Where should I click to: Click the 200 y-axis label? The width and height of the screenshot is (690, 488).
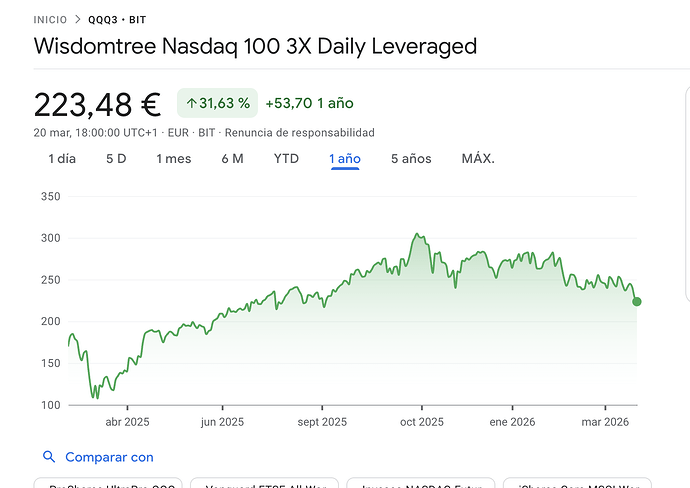(51, 321)
